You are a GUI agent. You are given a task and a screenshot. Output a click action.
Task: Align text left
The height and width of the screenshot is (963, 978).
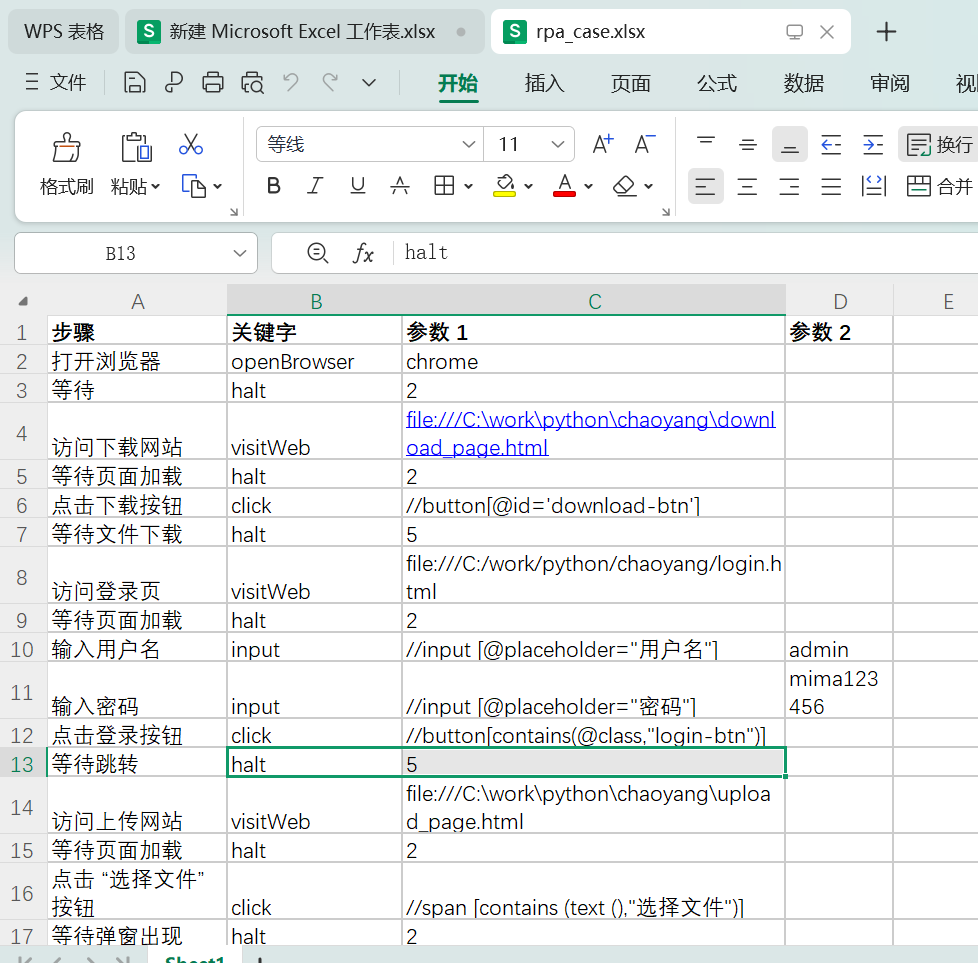(x=705, y=186)
